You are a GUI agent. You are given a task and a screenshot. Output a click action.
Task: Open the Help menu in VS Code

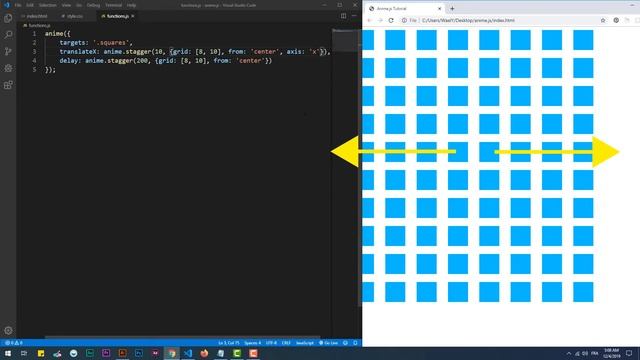[x=131, y=5]
